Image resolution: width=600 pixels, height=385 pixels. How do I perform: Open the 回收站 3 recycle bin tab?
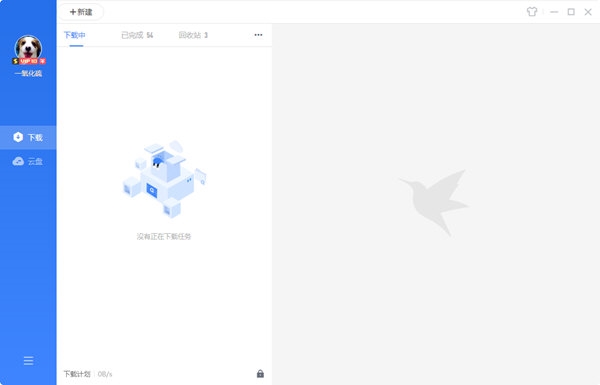193,35
